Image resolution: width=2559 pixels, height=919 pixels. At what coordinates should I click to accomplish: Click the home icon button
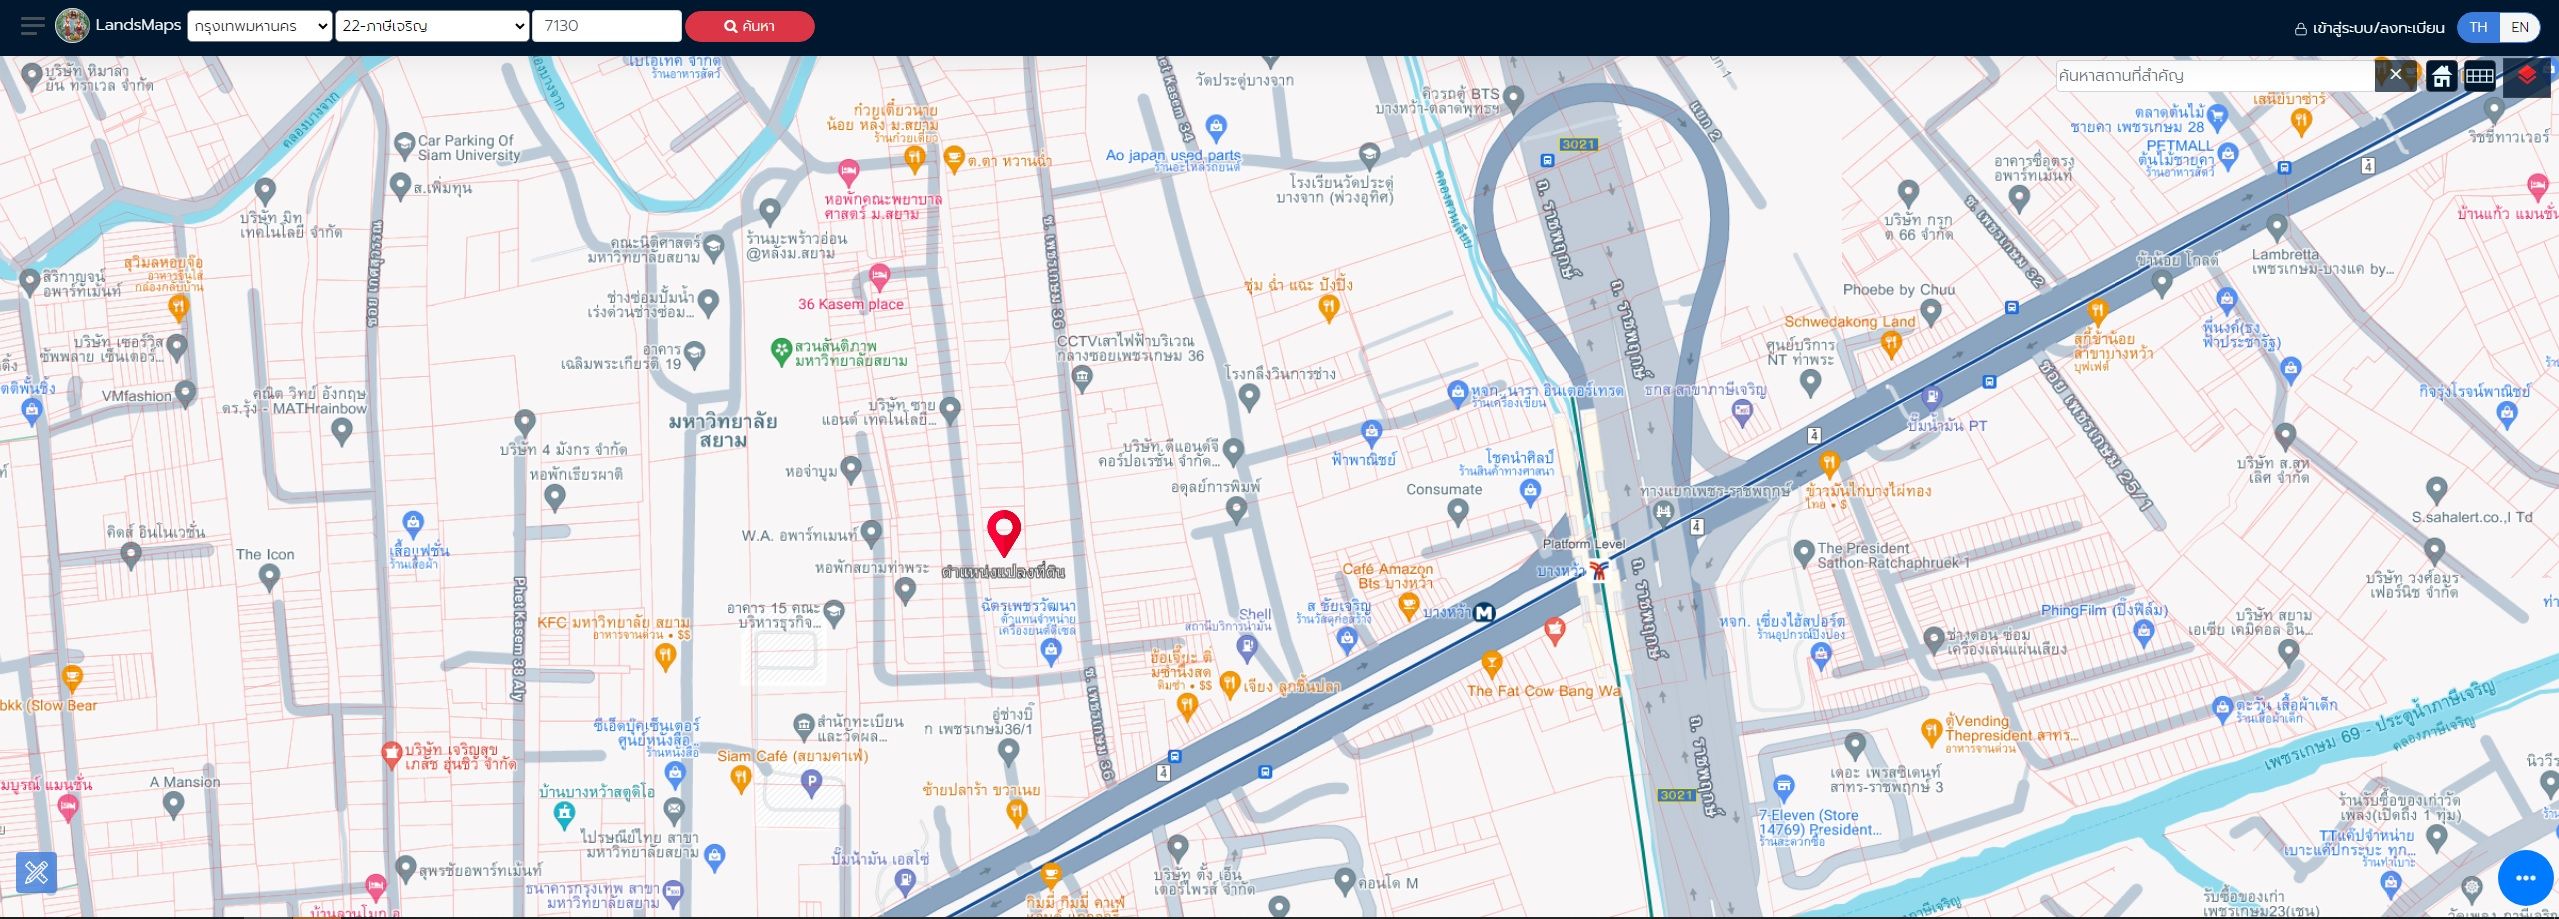click(2441, 75)
